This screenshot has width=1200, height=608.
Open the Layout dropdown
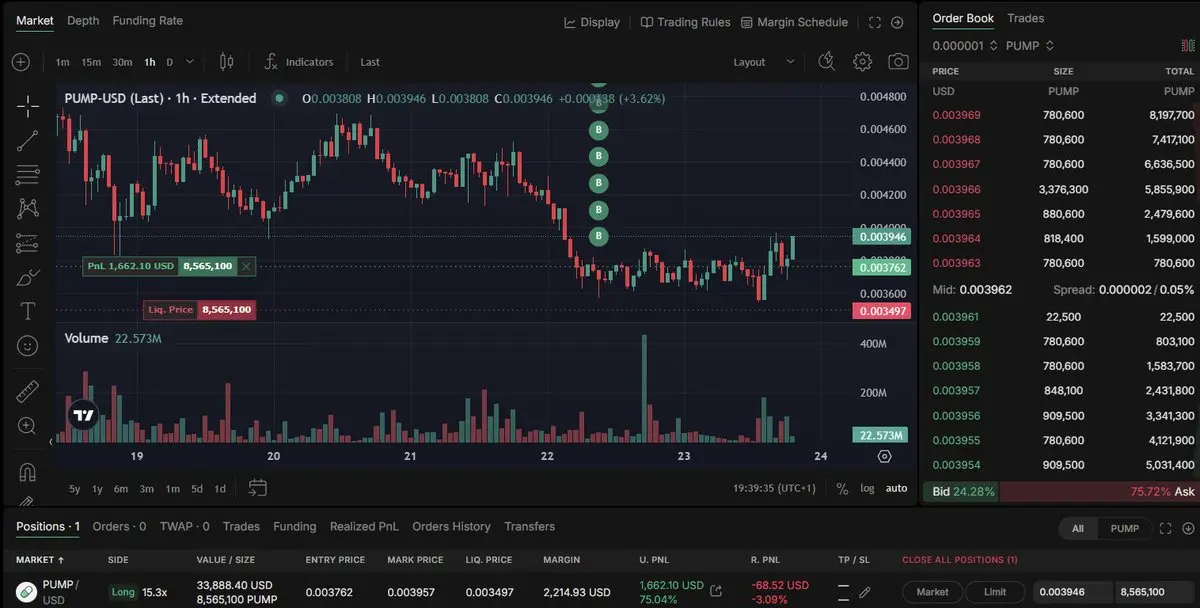(765, 62)
